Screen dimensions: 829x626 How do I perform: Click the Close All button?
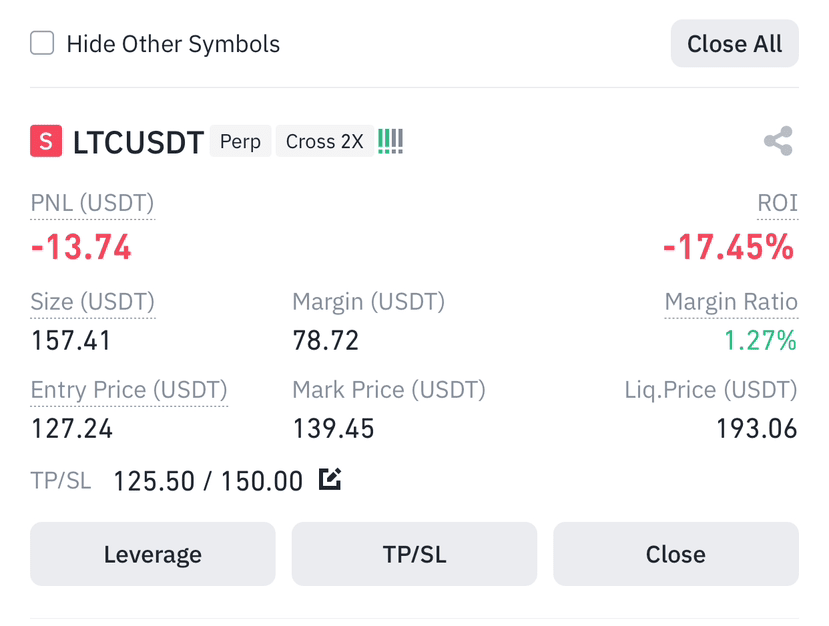(734, 43)
